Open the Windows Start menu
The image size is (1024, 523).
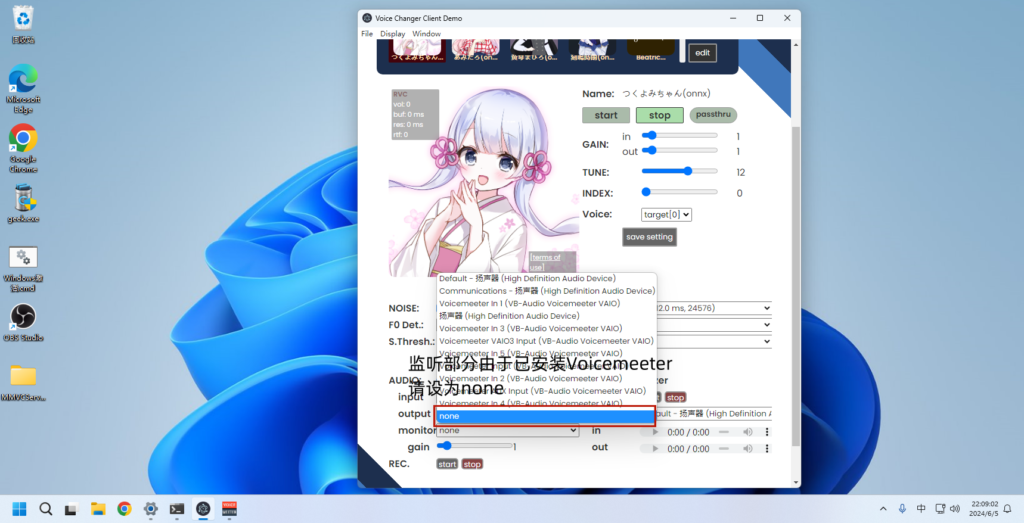pos(20,509)
